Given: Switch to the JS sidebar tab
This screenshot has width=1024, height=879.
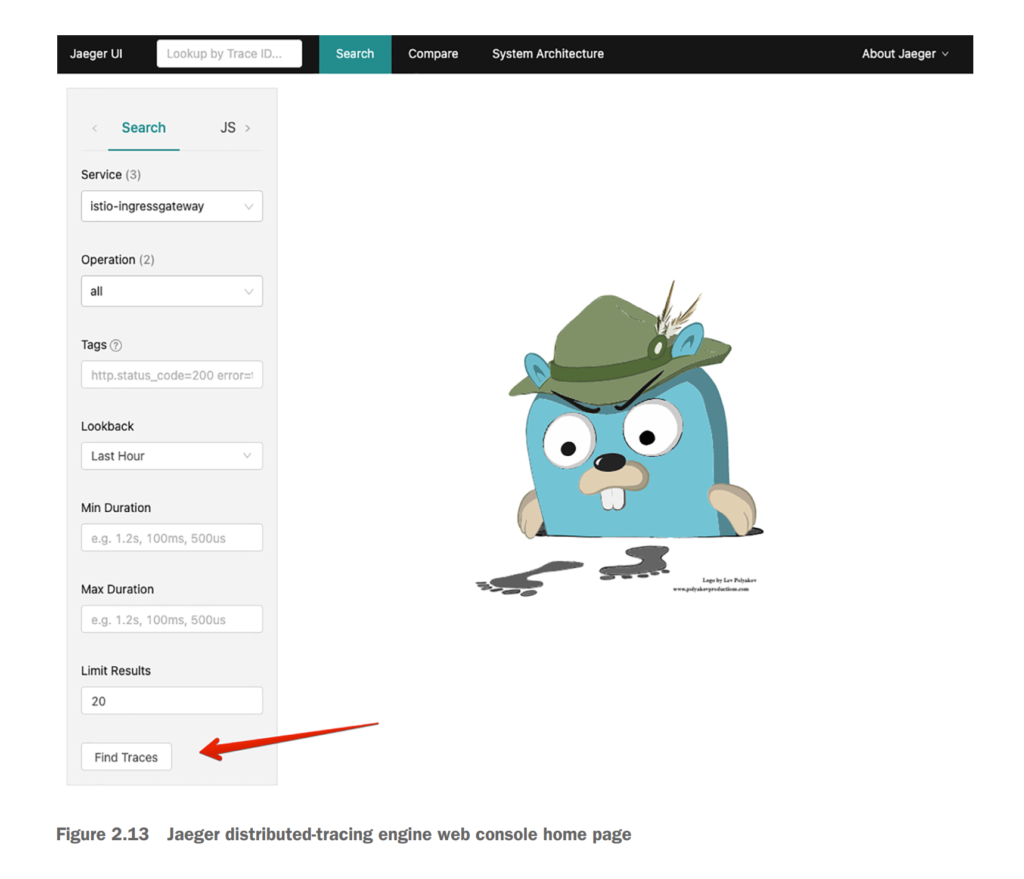Looking at the screenshot, I should [x=228, y=128].
